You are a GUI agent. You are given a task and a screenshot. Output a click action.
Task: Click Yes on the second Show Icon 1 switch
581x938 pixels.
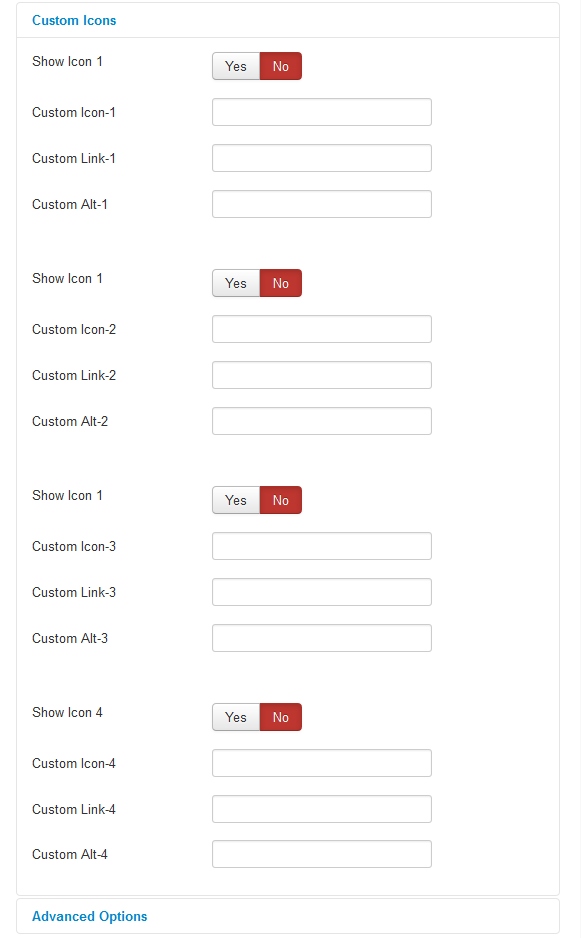[x=235, y=283]
